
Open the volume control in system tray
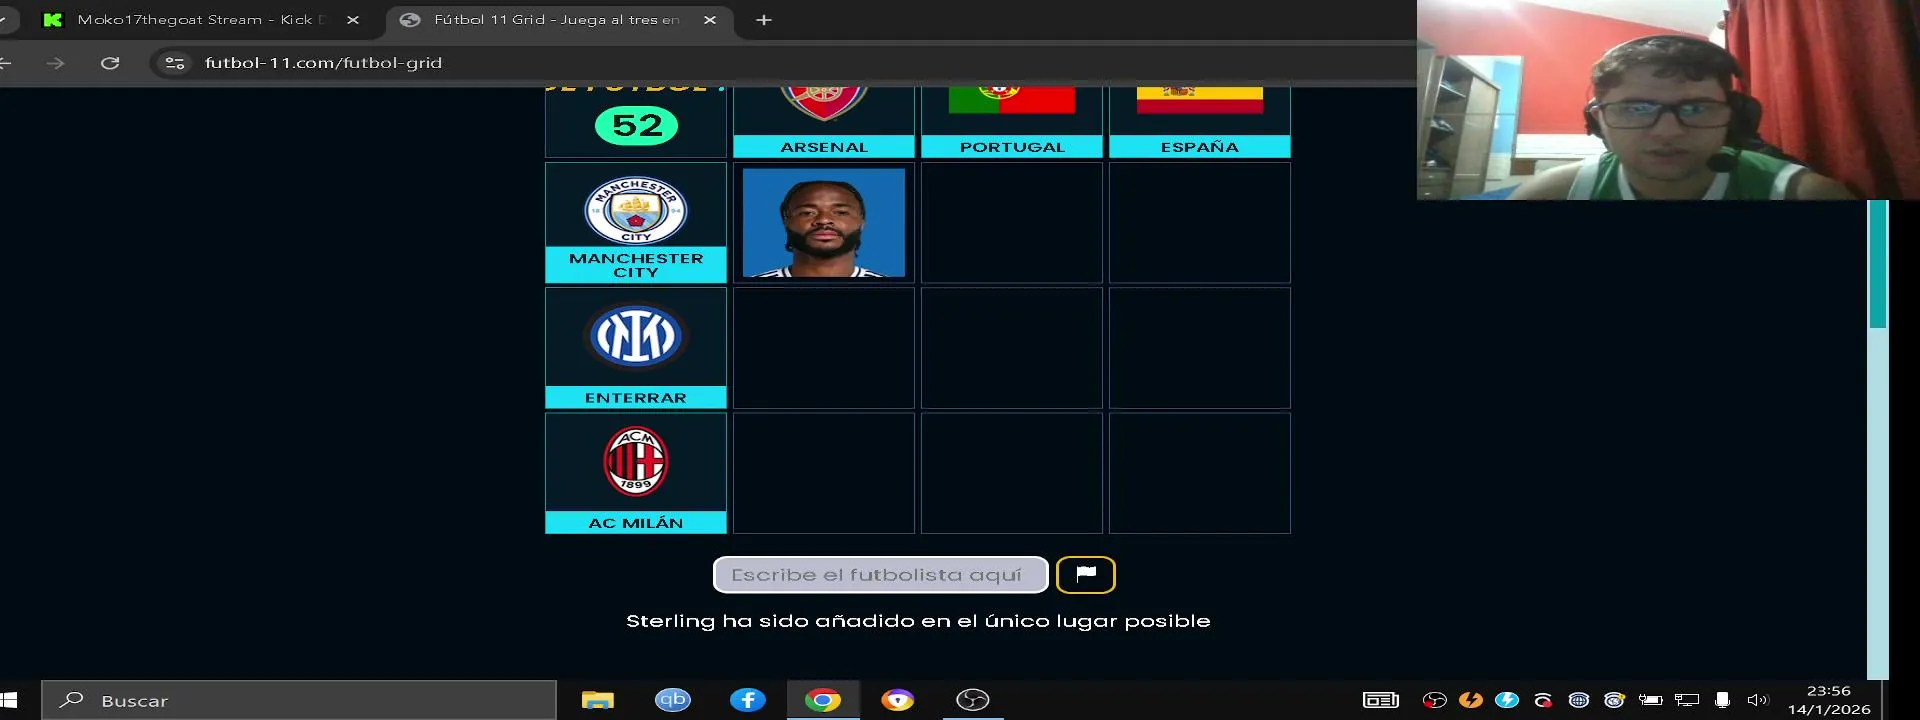click(x=1758, y=700)
